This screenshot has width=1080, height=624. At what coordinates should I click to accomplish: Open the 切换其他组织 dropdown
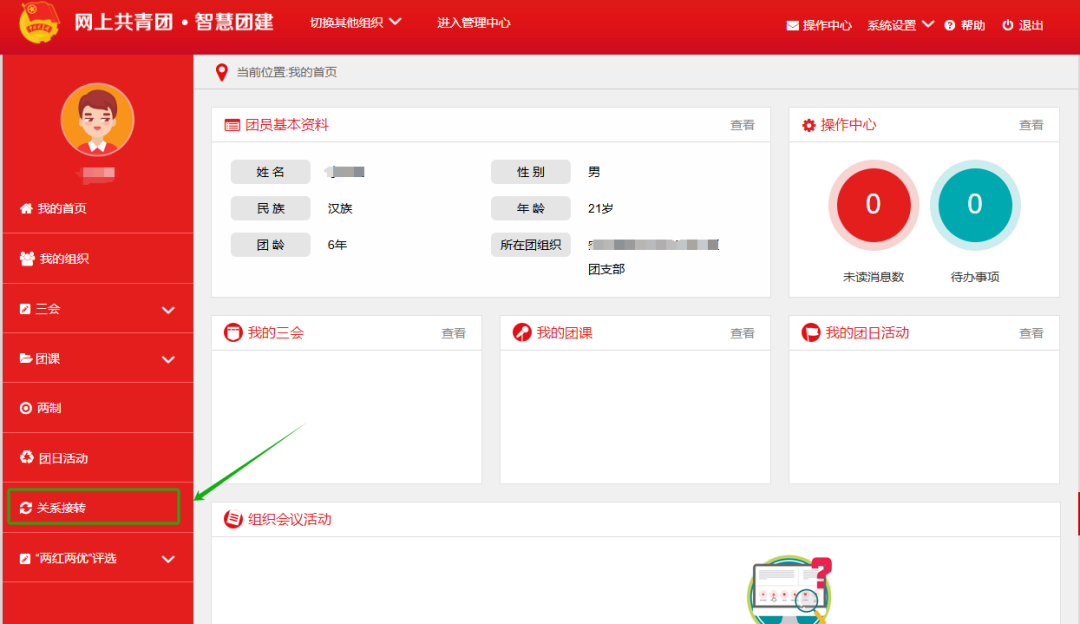[x=355, y=22]
